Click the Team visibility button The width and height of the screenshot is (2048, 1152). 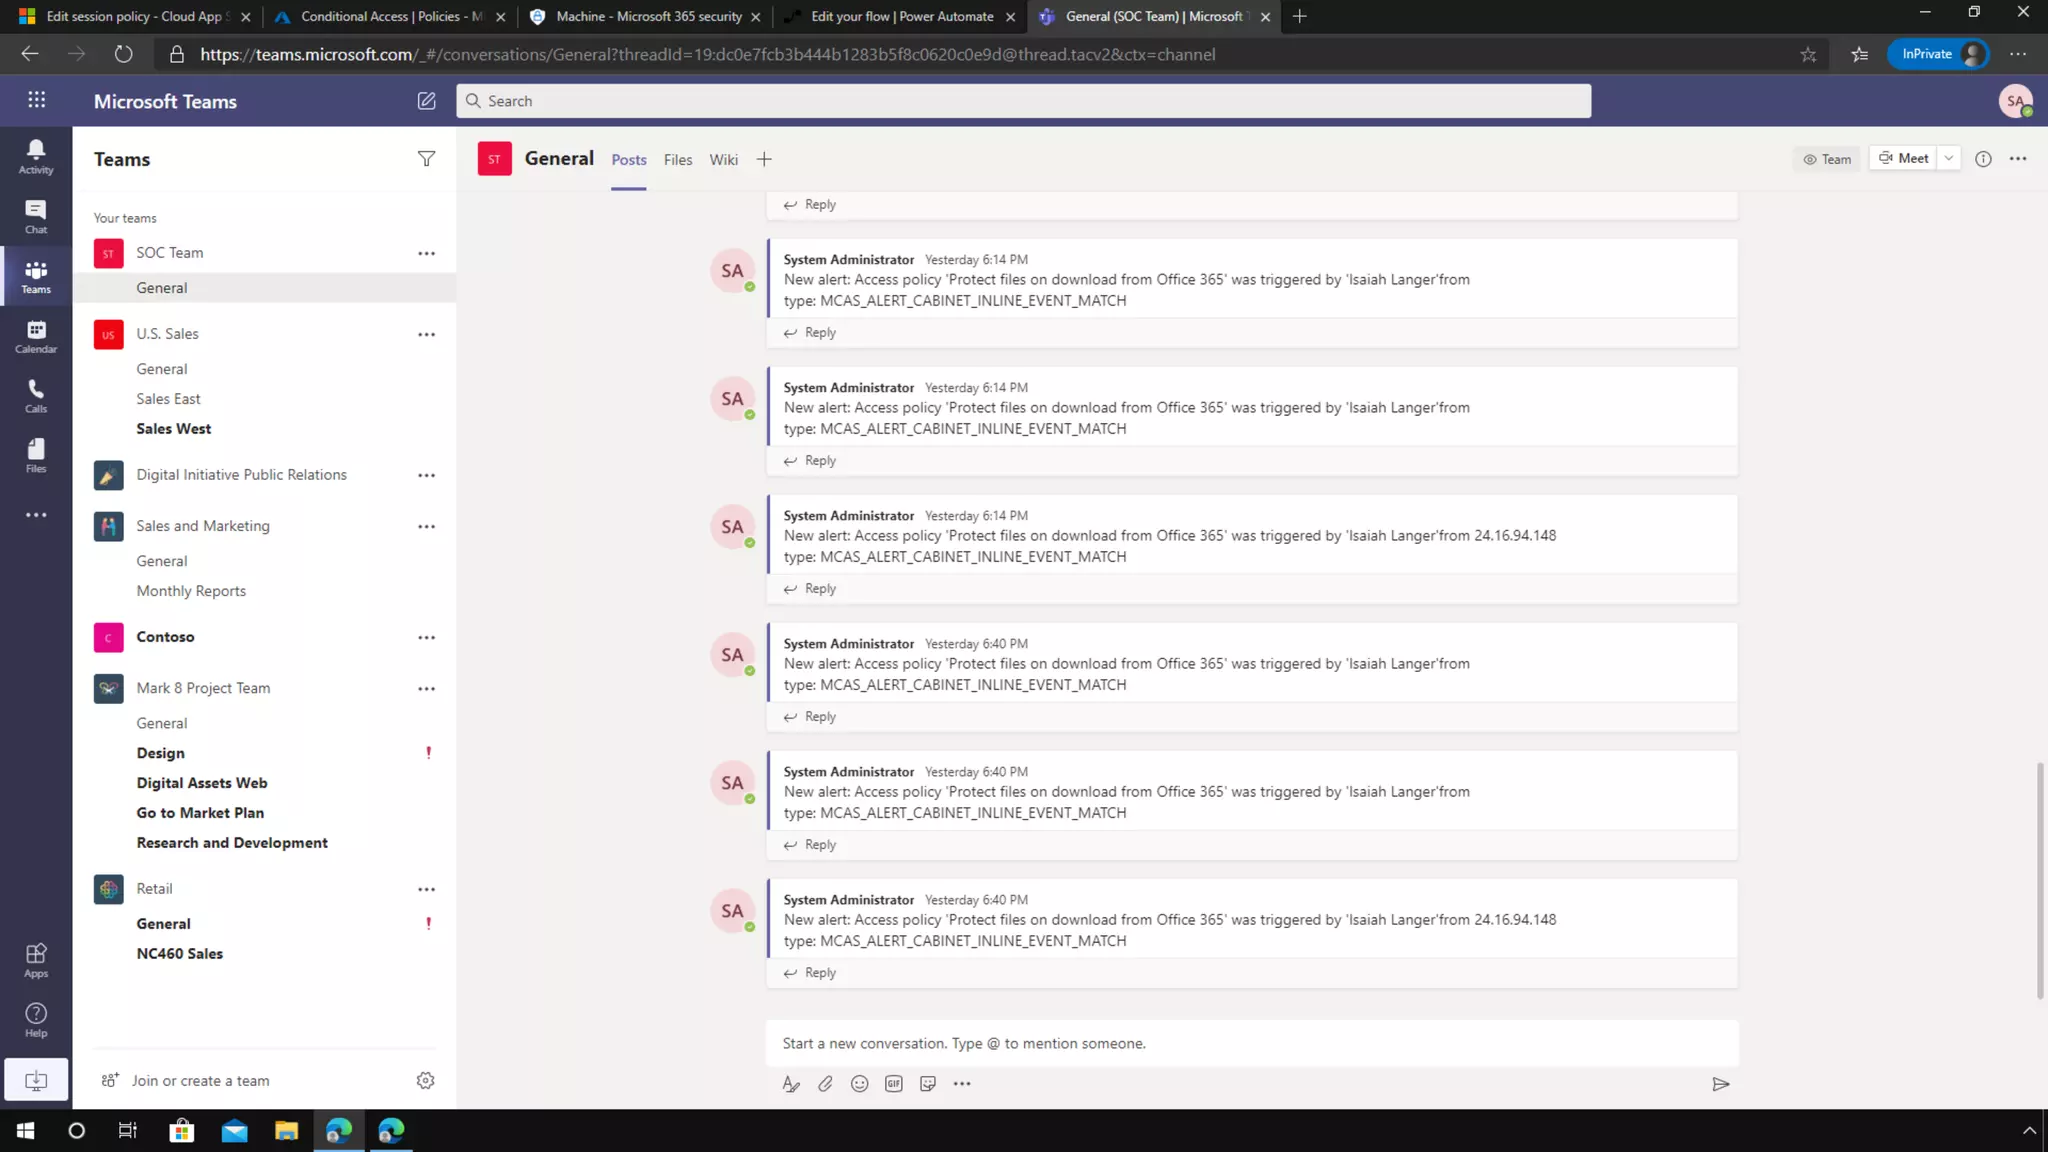1826,159
